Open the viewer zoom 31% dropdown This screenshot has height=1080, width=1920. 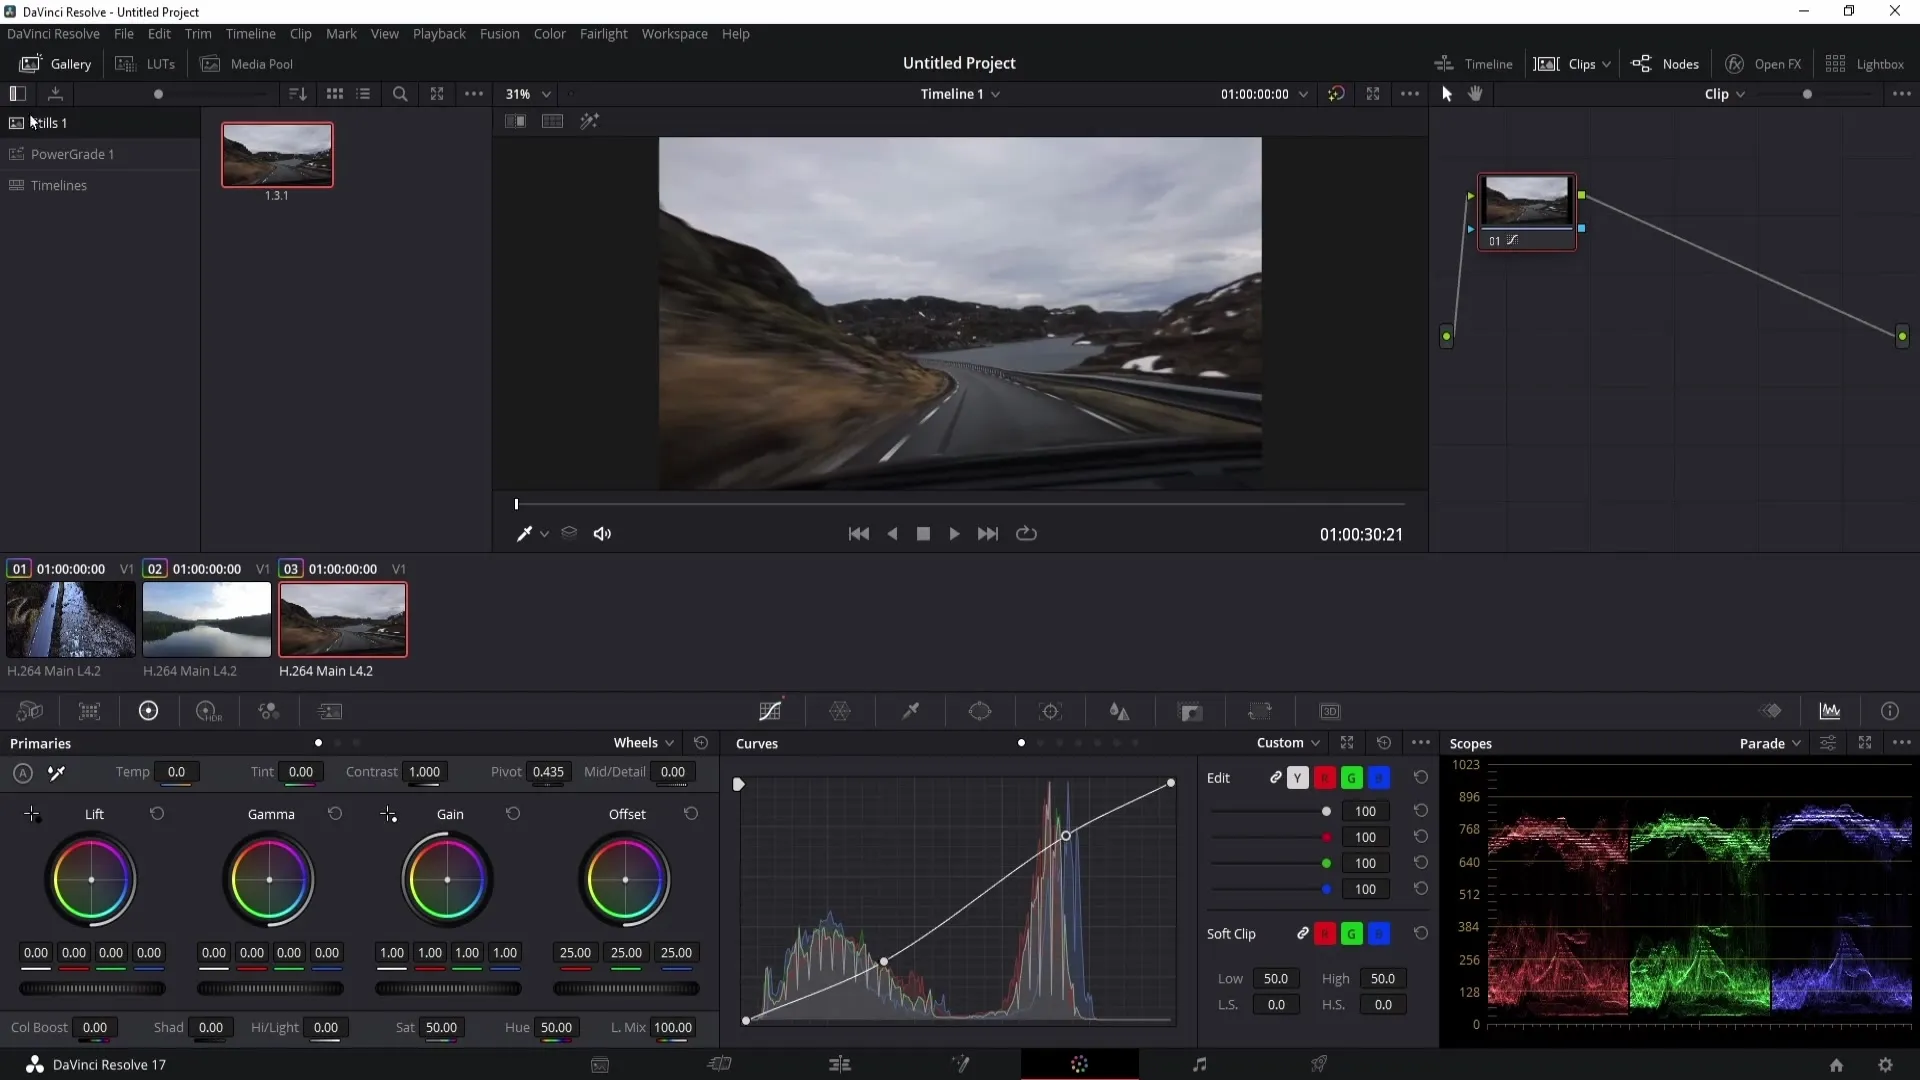tap(528, 94)
